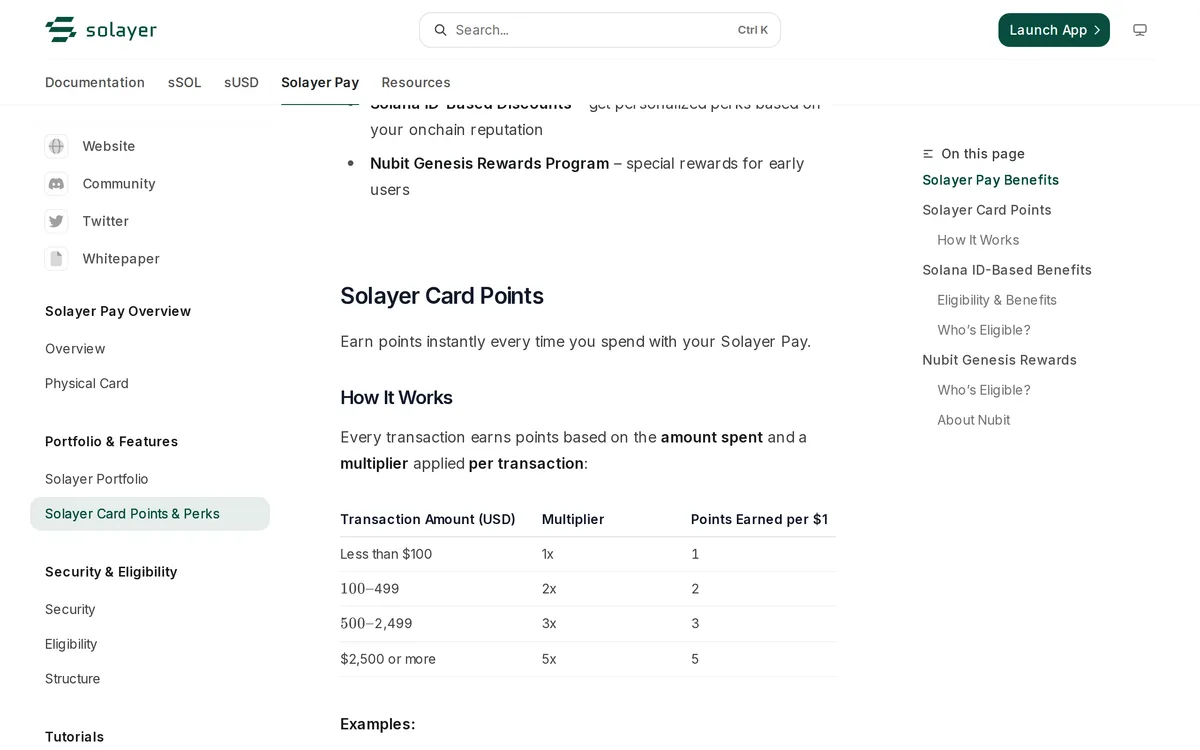Click the On this page list icon
This screenshot has height=750, width=1200.
point(928,154)
